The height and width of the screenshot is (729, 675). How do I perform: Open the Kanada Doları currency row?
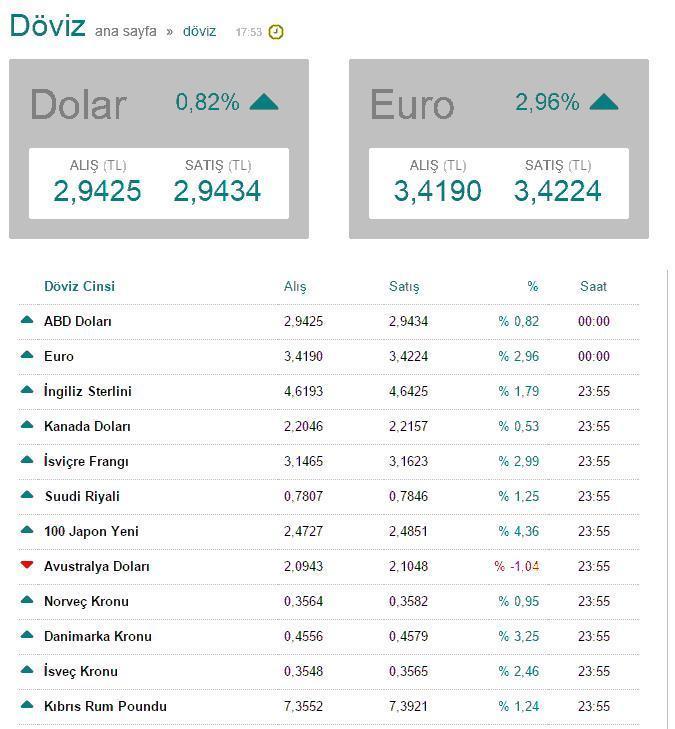pos(87,426)
